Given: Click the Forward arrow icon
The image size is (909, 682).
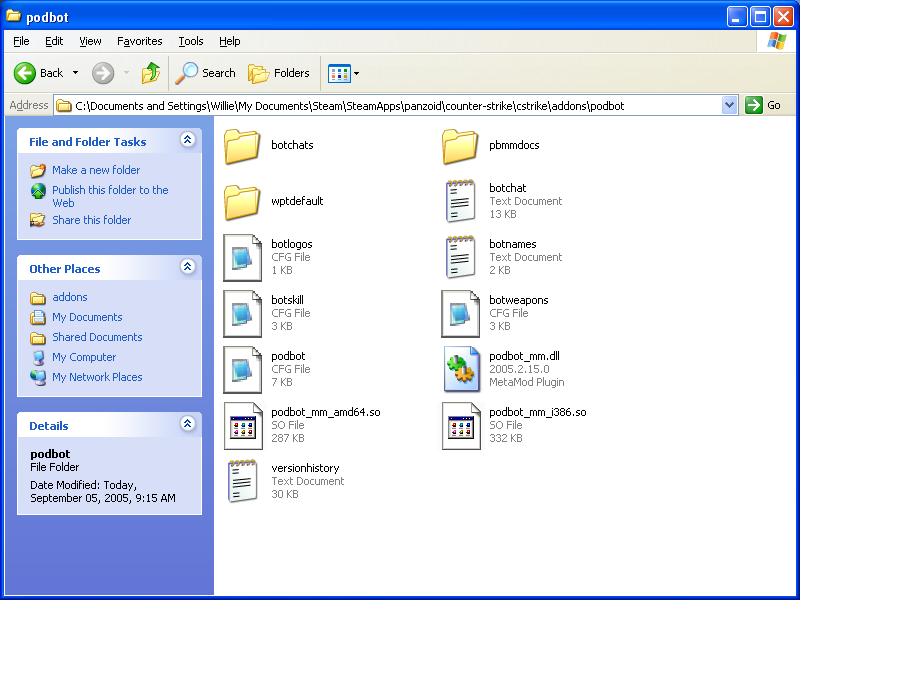Looking at the screenshot, I should 103,73.
